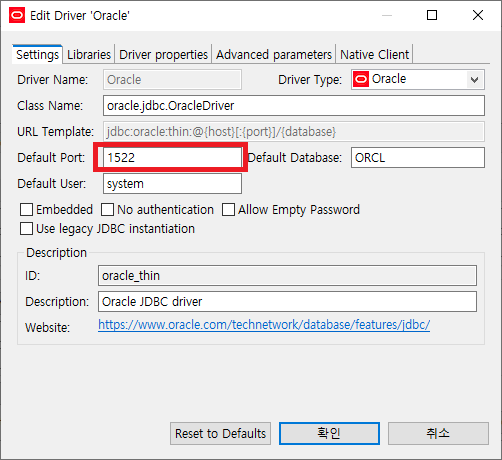Viewport: 502px width, 460px height.
Task: Select the Native Client tab
Action: click(374, 54)
